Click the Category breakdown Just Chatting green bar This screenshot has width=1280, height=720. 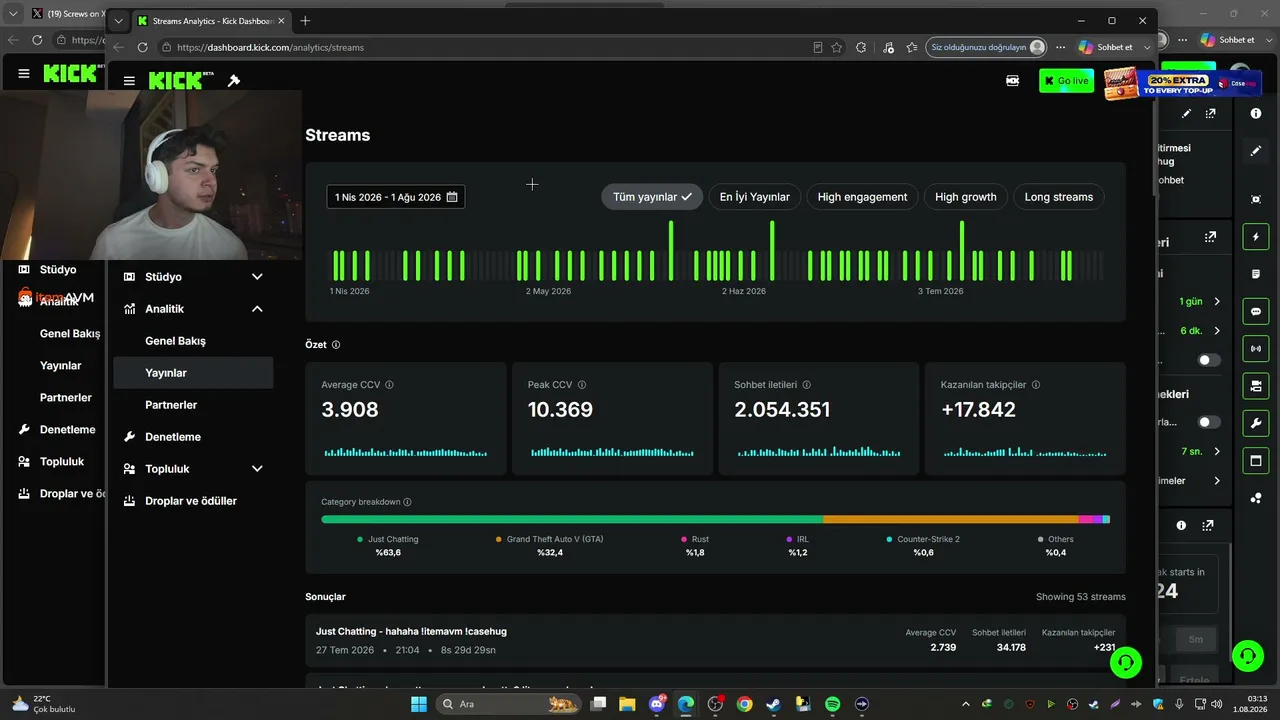(x=572, y=520)
